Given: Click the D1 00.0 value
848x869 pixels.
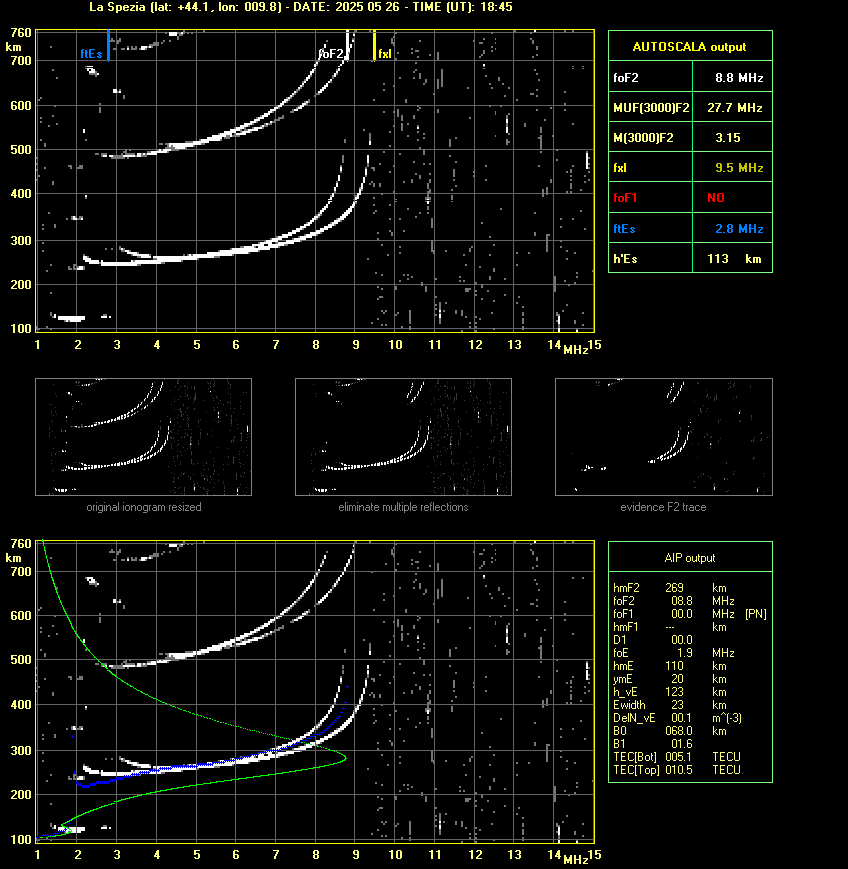Looking at the screenshot, I should click(x=682, y=640).
